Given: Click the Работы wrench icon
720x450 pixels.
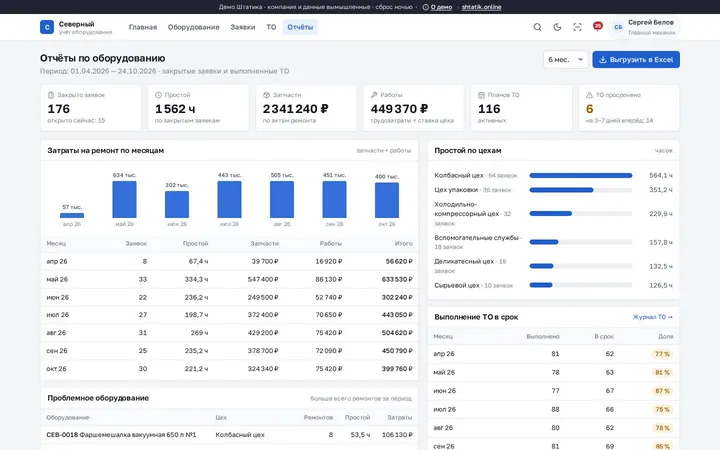Looking at the screenshot, I should (374, 95).
